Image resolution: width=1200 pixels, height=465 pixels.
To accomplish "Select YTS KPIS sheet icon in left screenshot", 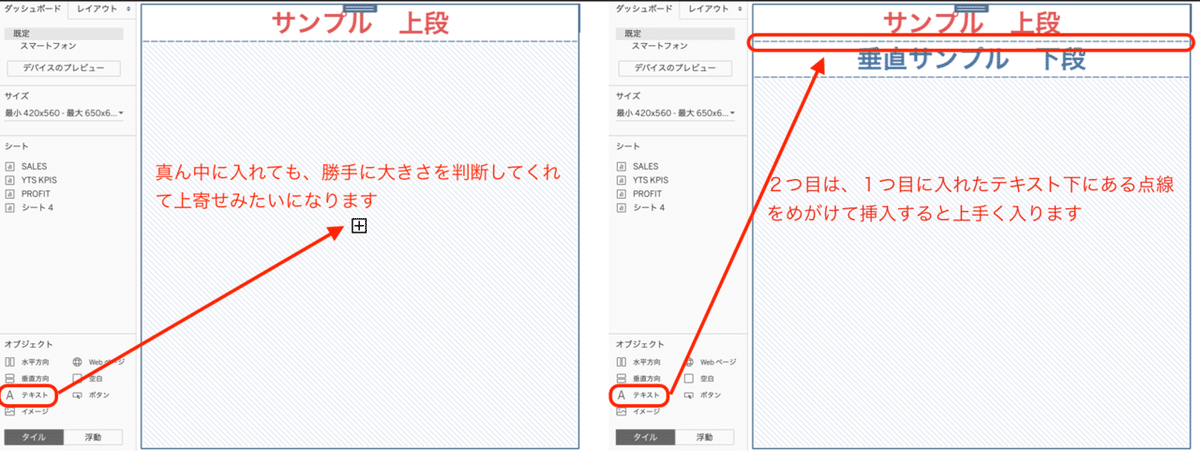I will pos(9,179).
